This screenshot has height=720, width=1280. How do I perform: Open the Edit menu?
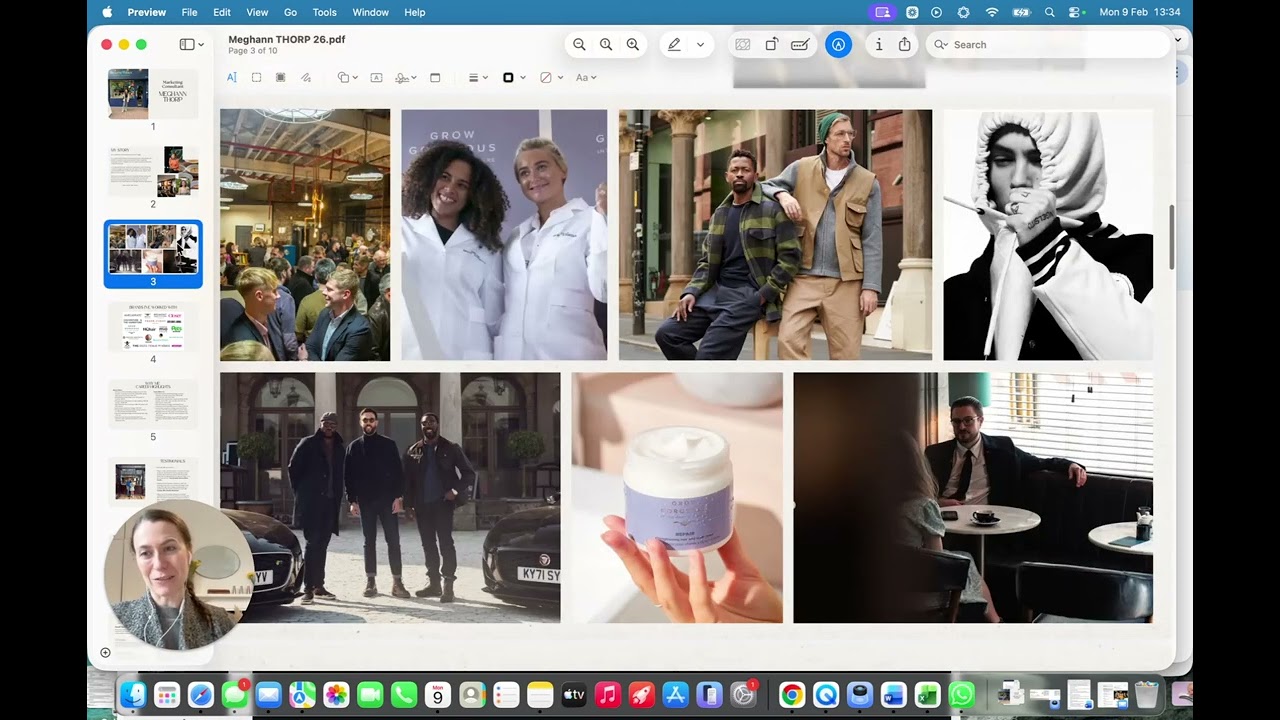(222, 12)
